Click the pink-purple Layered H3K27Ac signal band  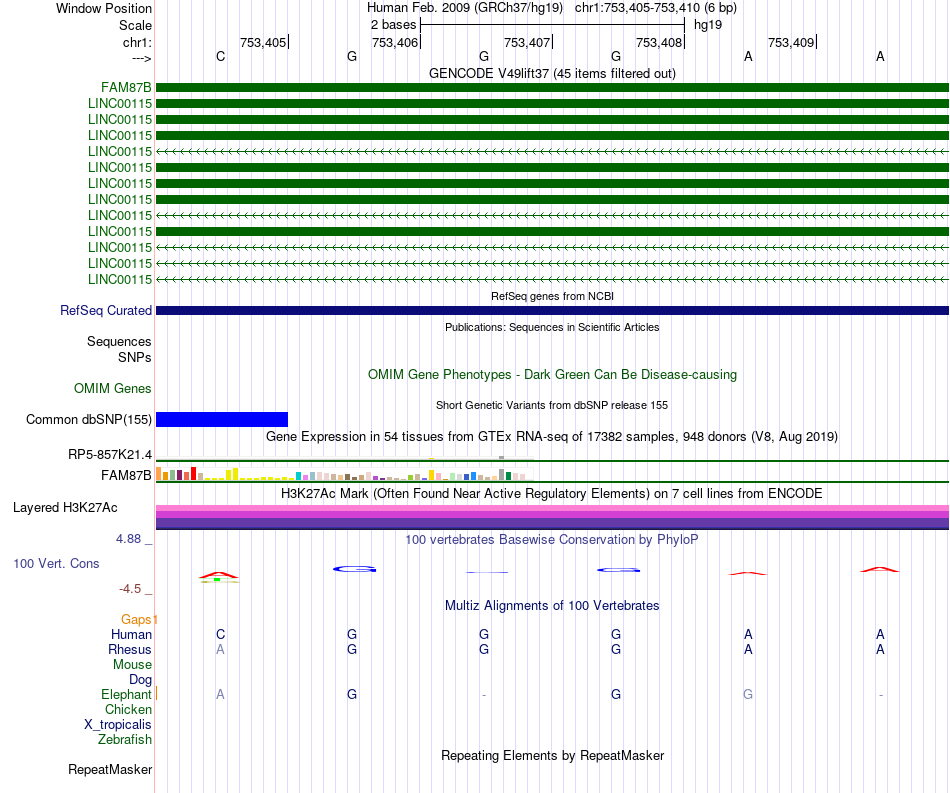pos(552,517)
